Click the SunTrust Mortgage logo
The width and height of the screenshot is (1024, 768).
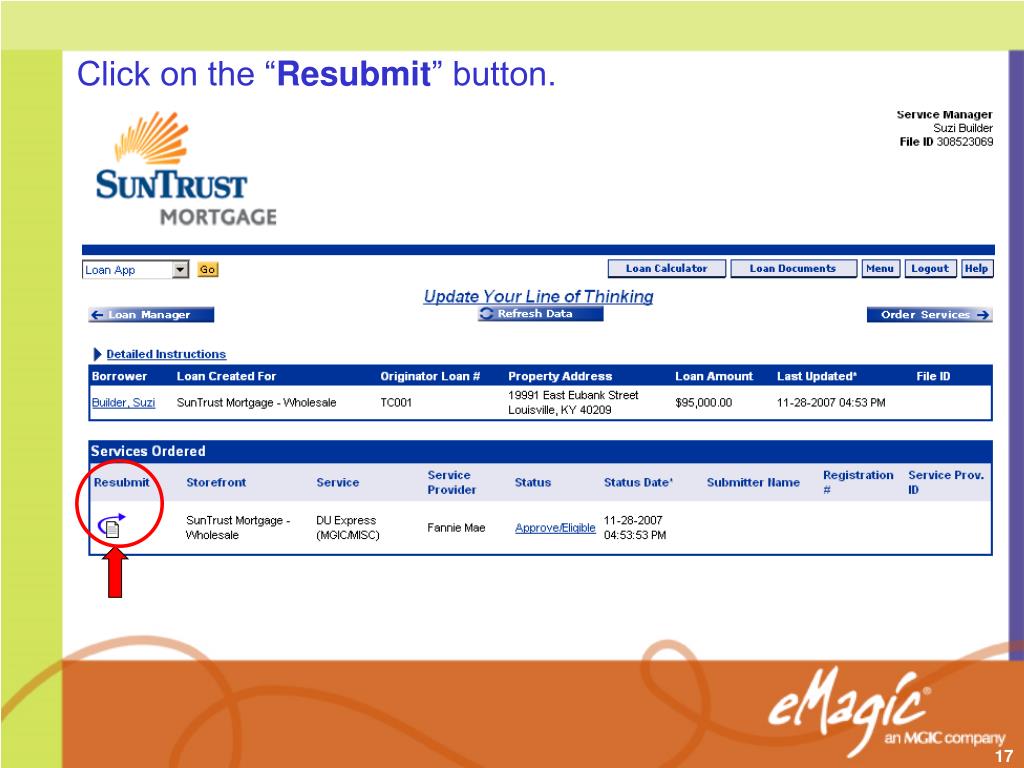(186, 168)
